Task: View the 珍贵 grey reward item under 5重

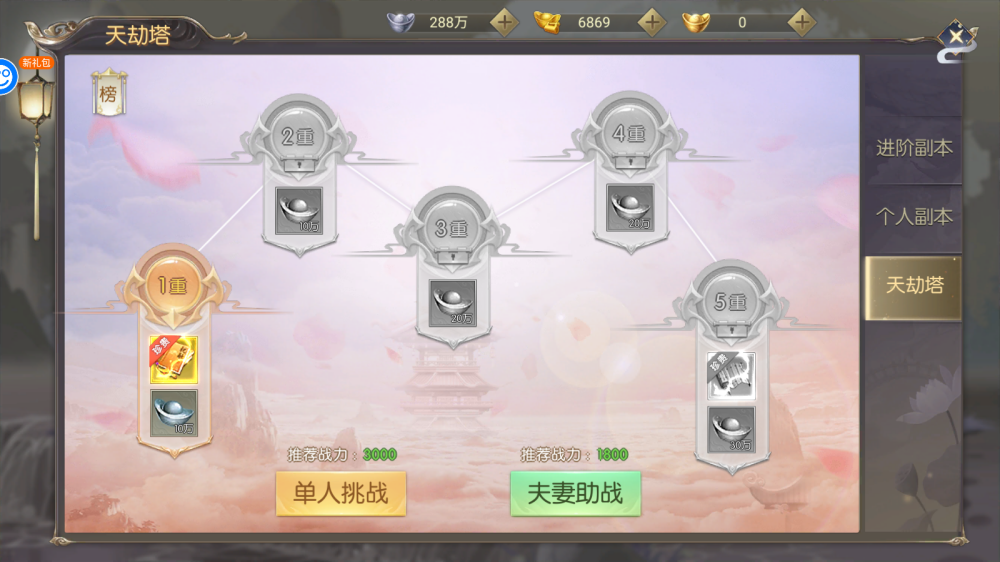Action: [732, 376]
